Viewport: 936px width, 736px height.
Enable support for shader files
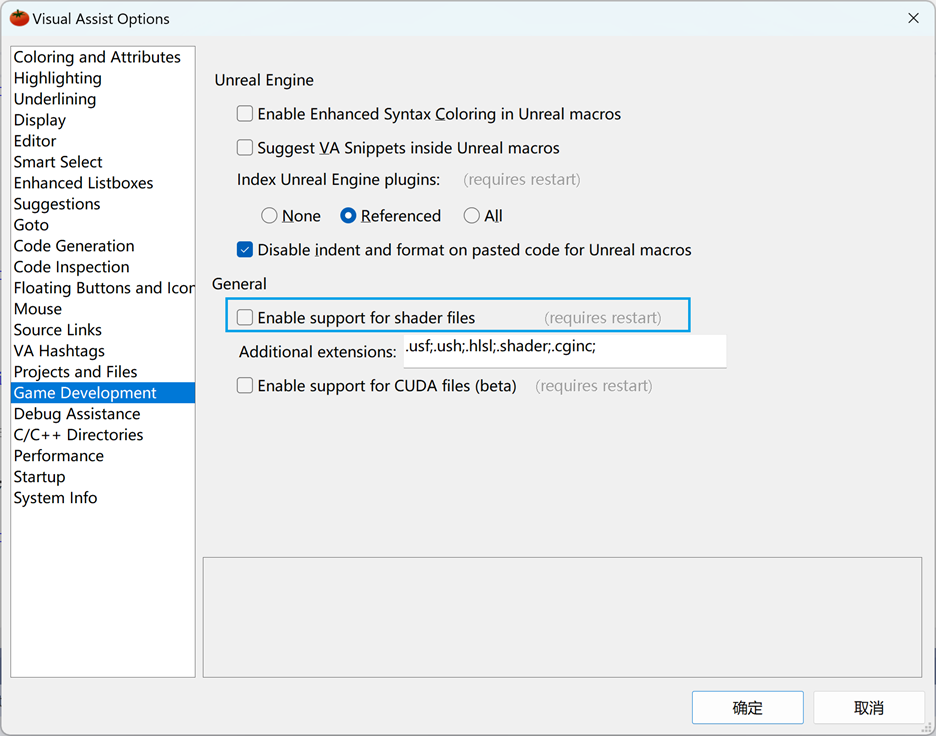coord(245,318)
